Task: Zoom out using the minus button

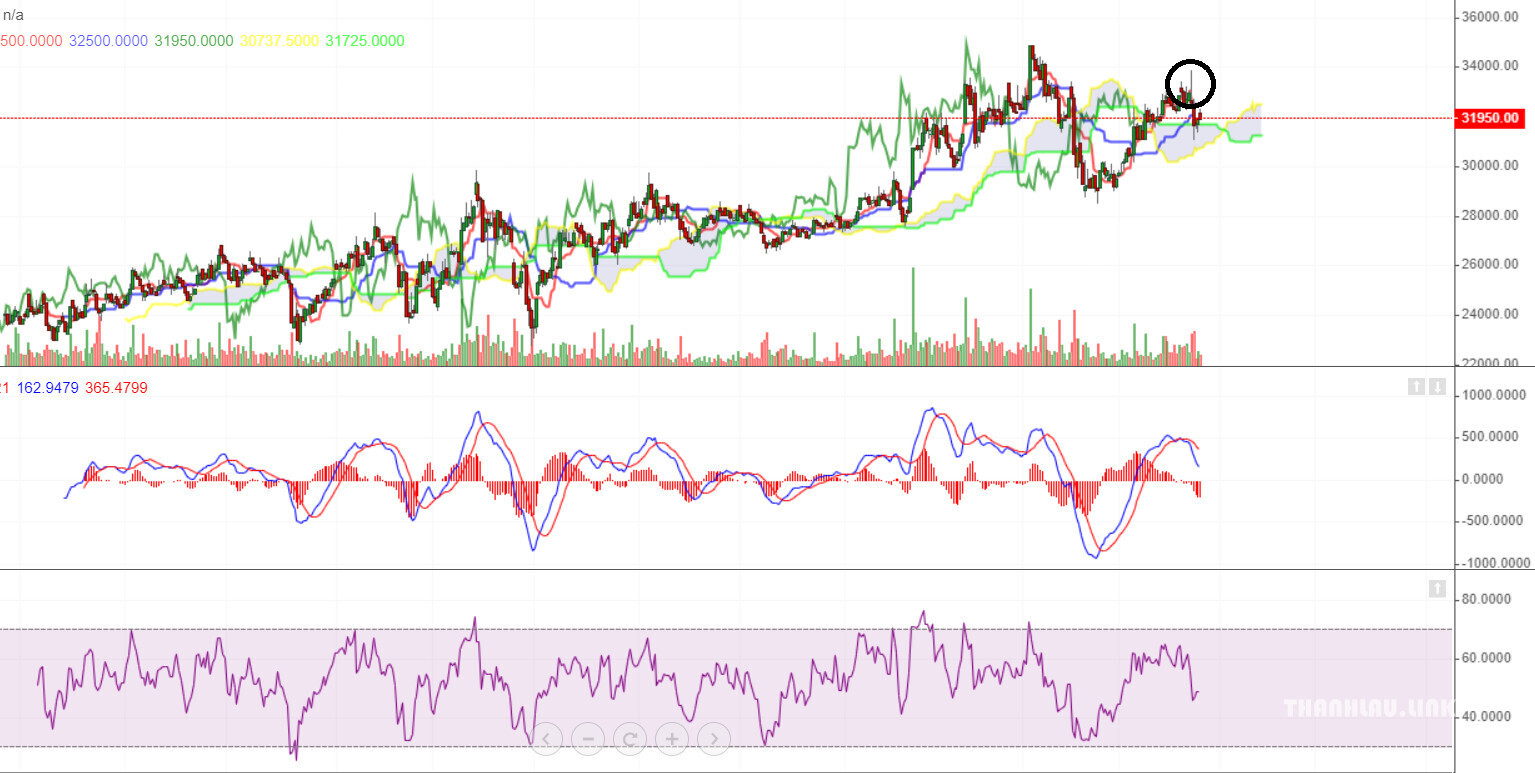Action: (588, 740)
